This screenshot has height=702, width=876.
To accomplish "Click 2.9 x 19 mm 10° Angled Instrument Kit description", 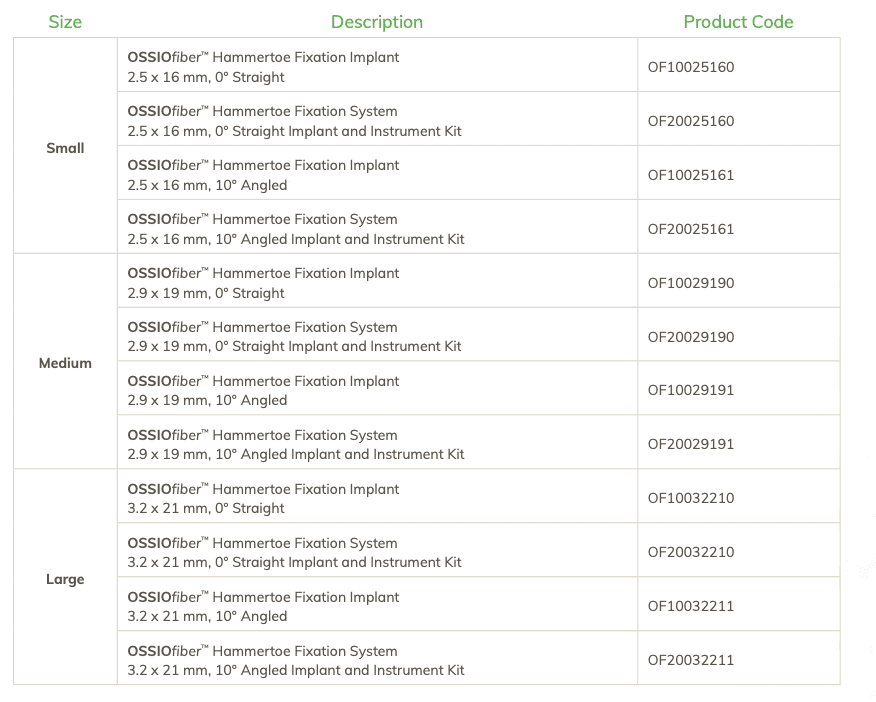I will coord(296,444).
